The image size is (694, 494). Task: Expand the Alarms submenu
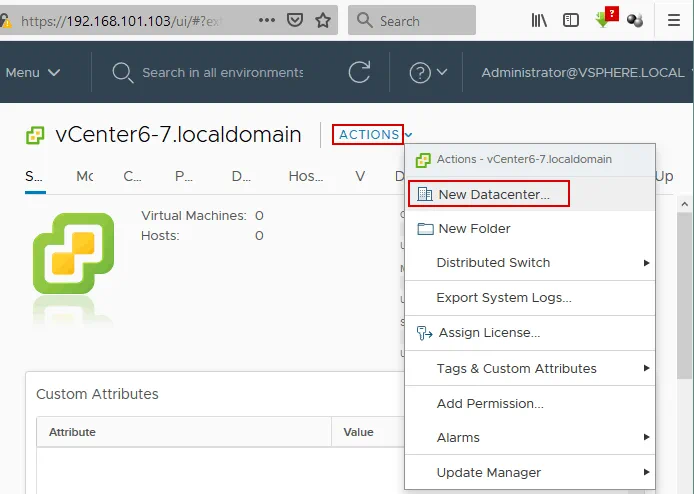pyautogui.click(x=530, y=437)
